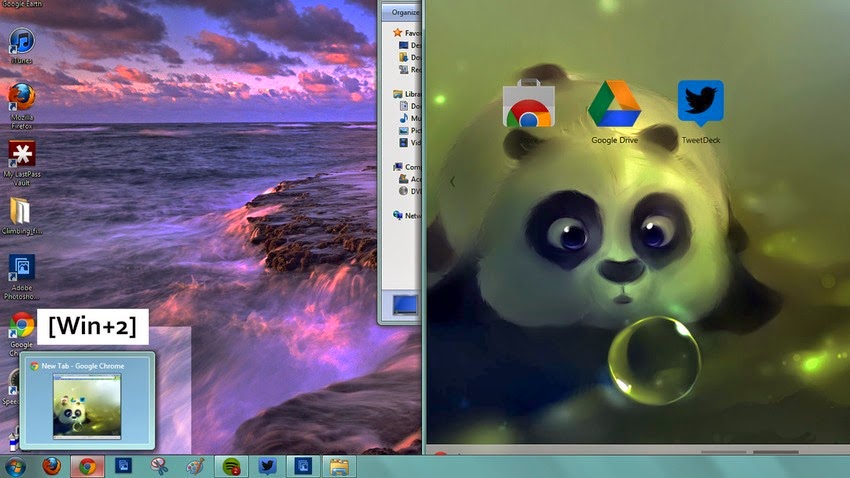Click the blue app icon beside Windows Explorer
This screenshot has height=478, width=850.
tap(303, 466)
